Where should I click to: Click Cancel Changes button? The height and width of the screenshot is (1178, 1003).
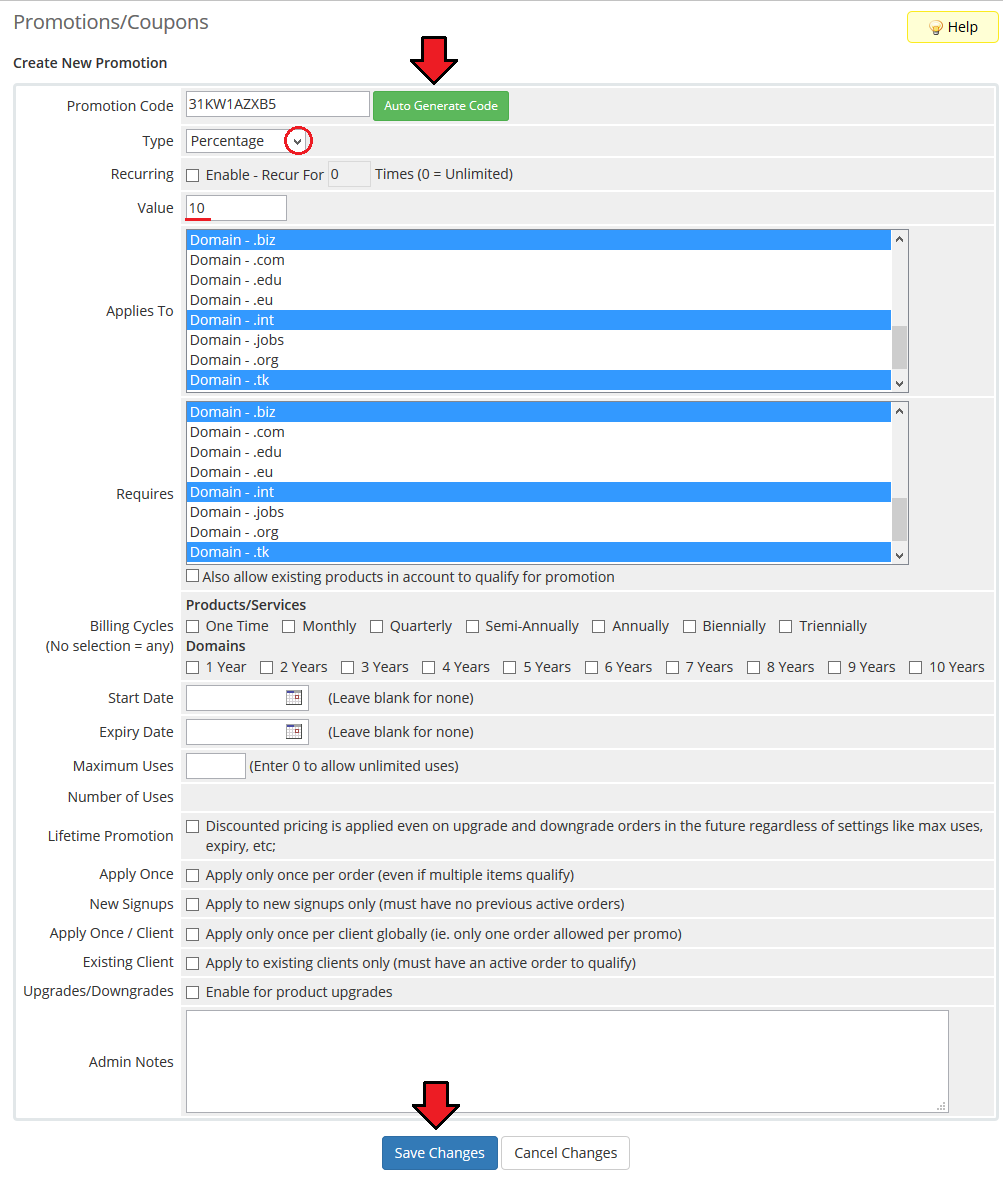(x=566, y=1152)
